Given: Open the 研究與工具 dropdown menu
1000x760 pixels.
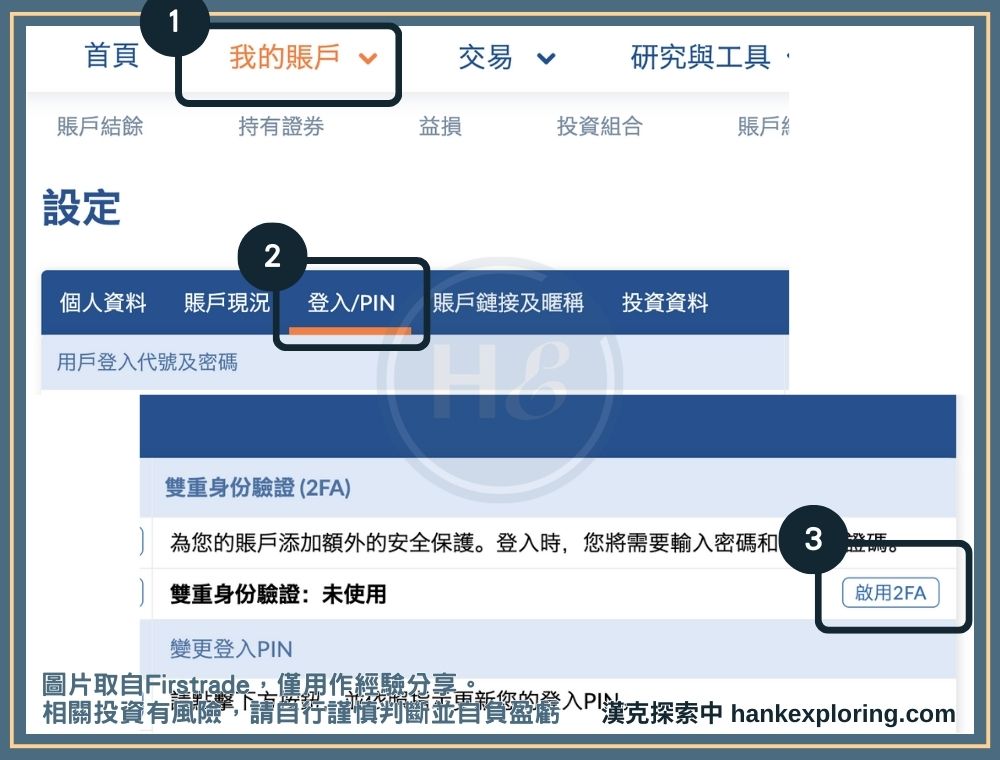Looking at the screenshot, I should tap(700, 57).
